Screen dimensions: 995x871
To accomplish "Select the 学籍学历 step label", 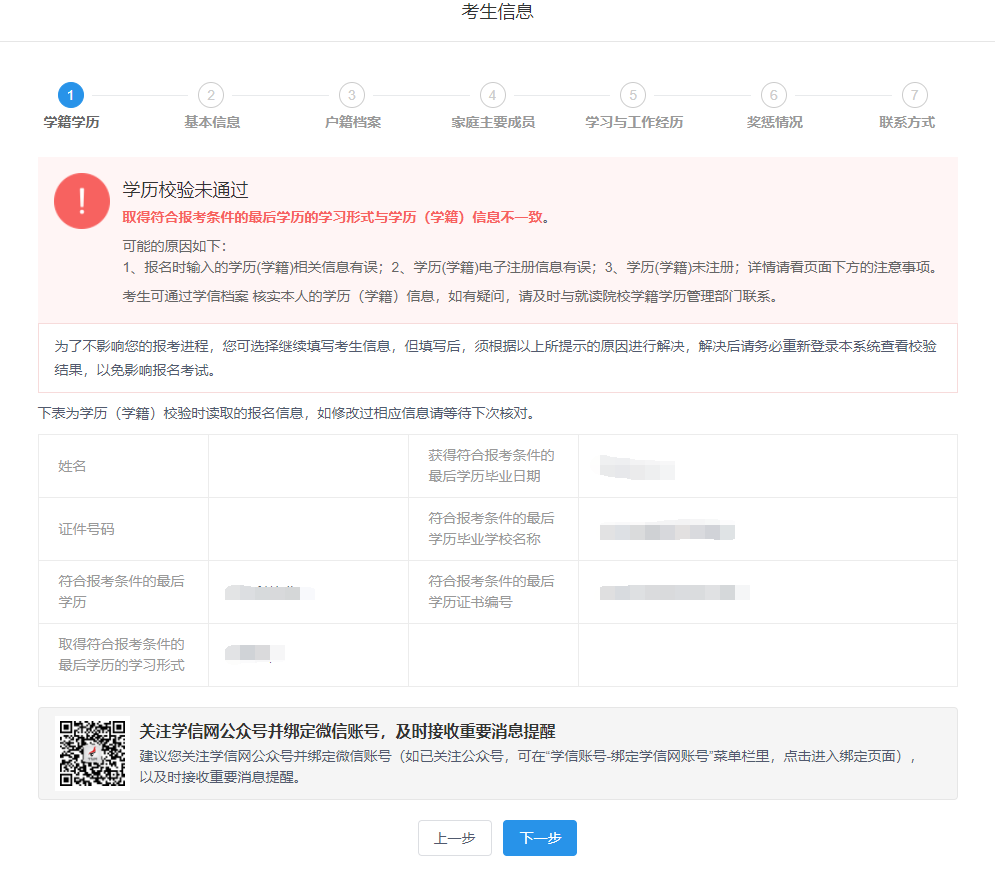I will (71, 122).
